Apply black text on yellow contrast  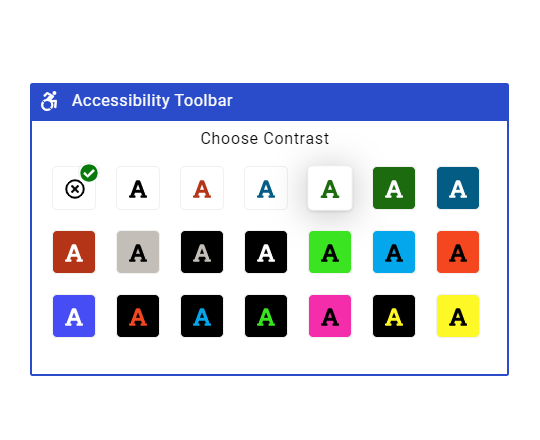click(458, 316)
